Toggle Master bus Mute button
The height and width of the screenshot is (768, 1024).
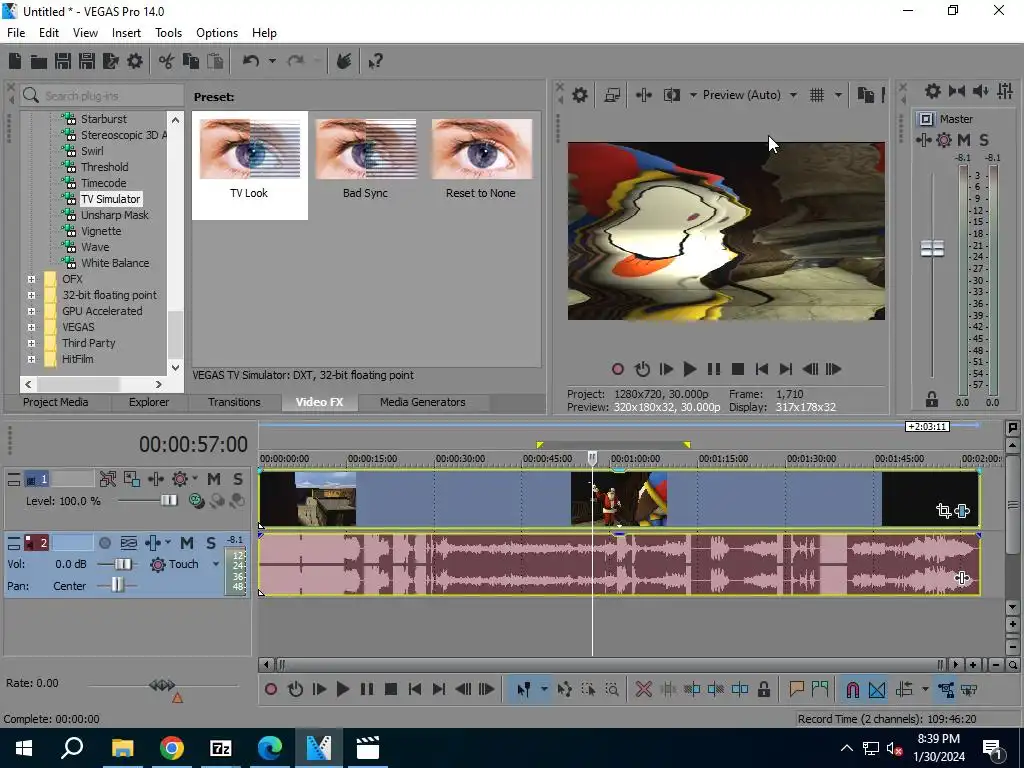click(964, 140)
